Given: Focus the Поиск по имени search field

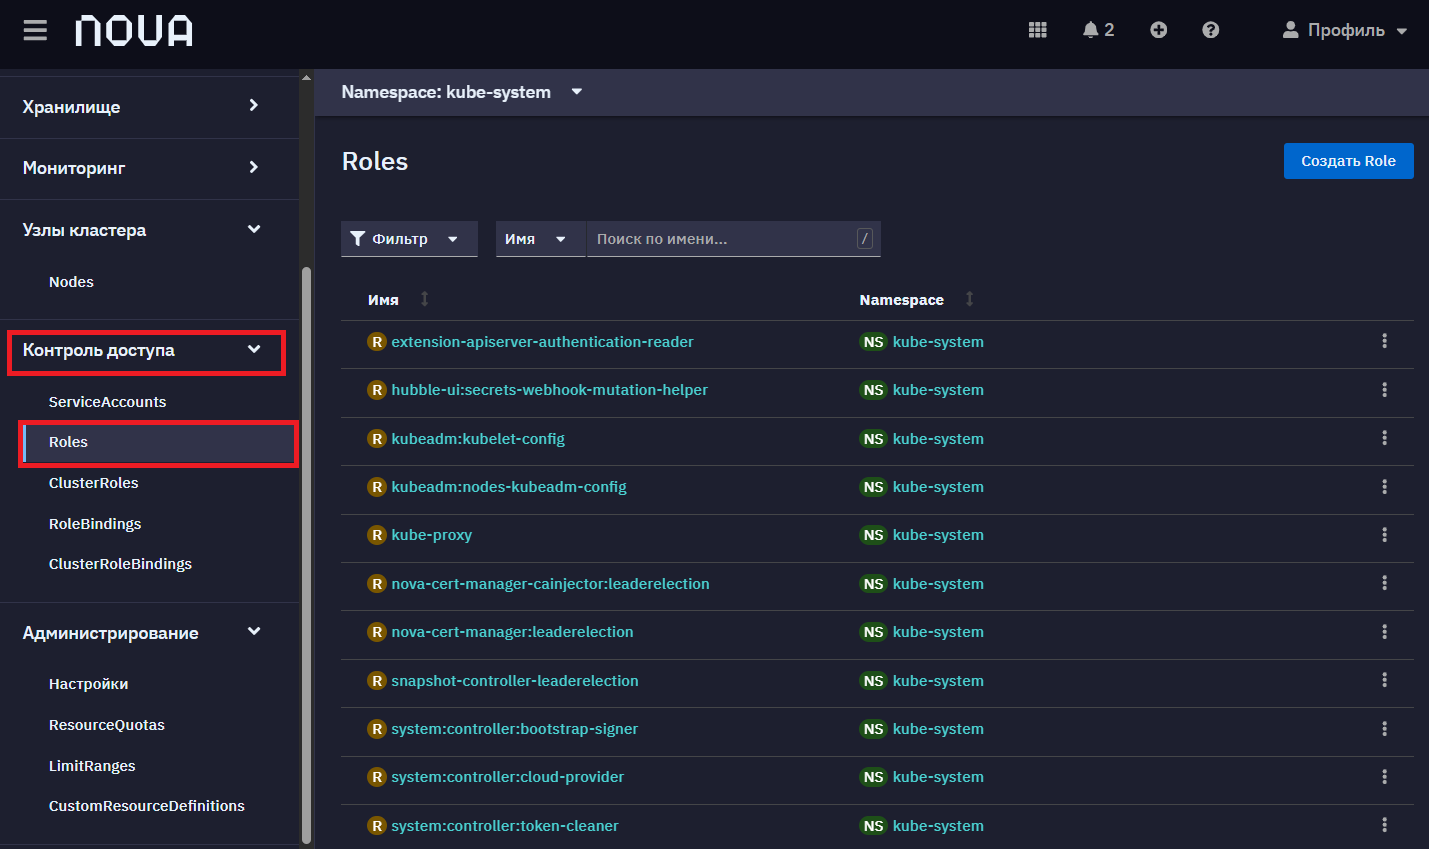Looking at the screenshot, I should pos(733,239).
